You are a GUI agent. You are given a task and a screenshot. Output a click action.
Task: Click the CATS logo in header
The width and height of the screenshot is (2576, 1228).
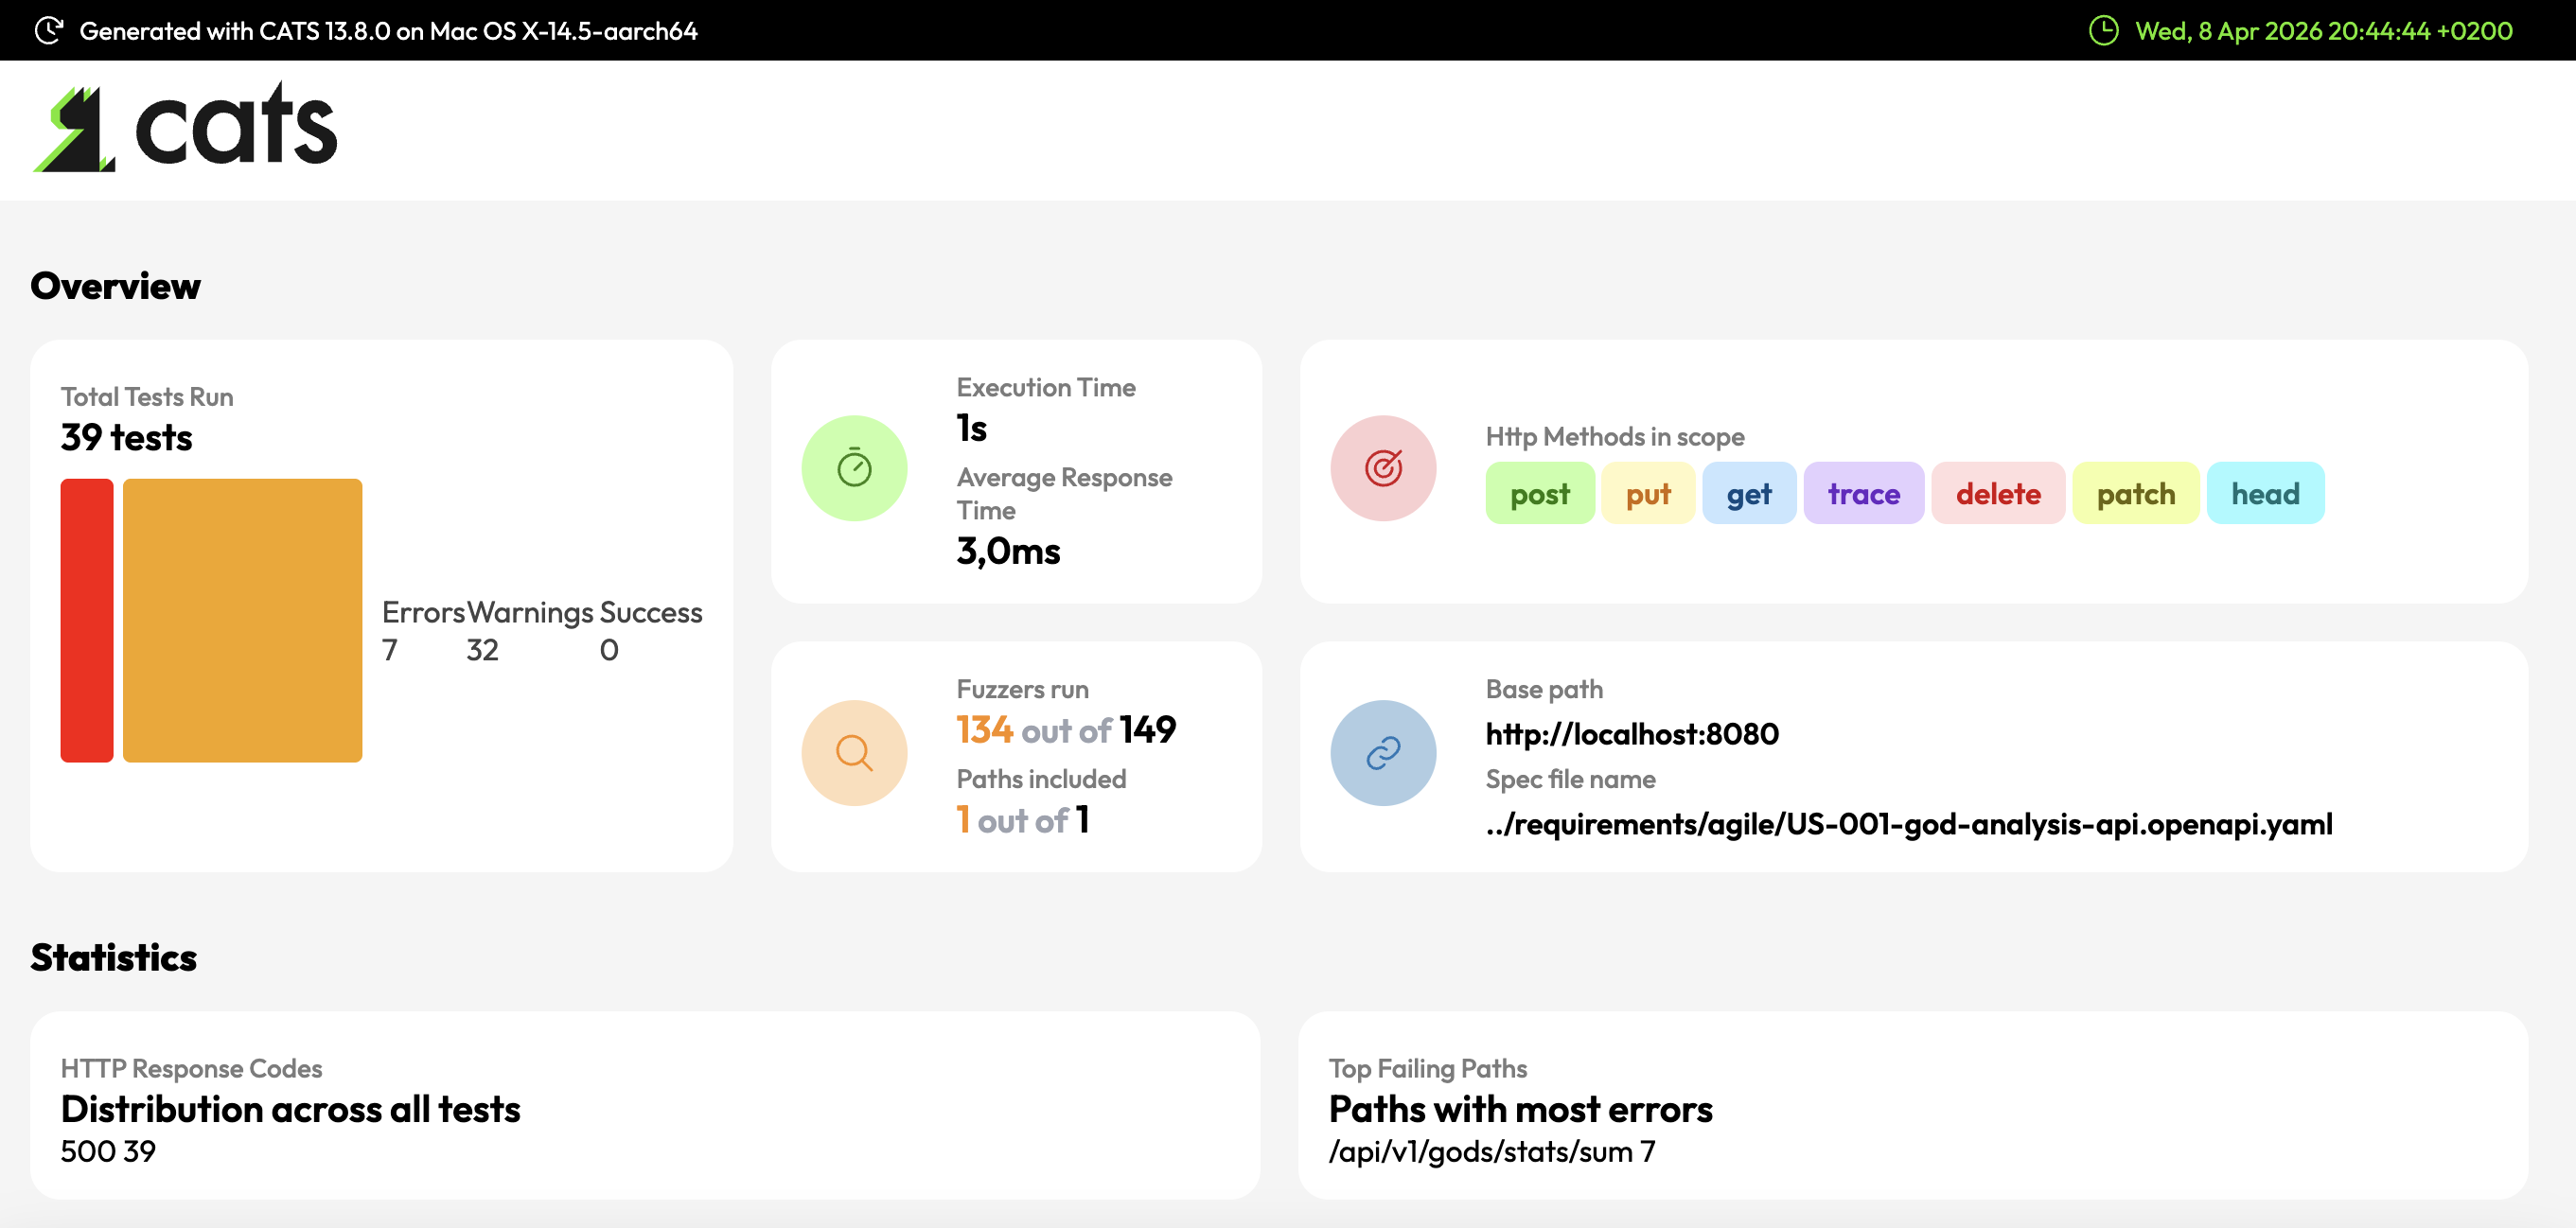pyautogui.click(x=185, y=128)
